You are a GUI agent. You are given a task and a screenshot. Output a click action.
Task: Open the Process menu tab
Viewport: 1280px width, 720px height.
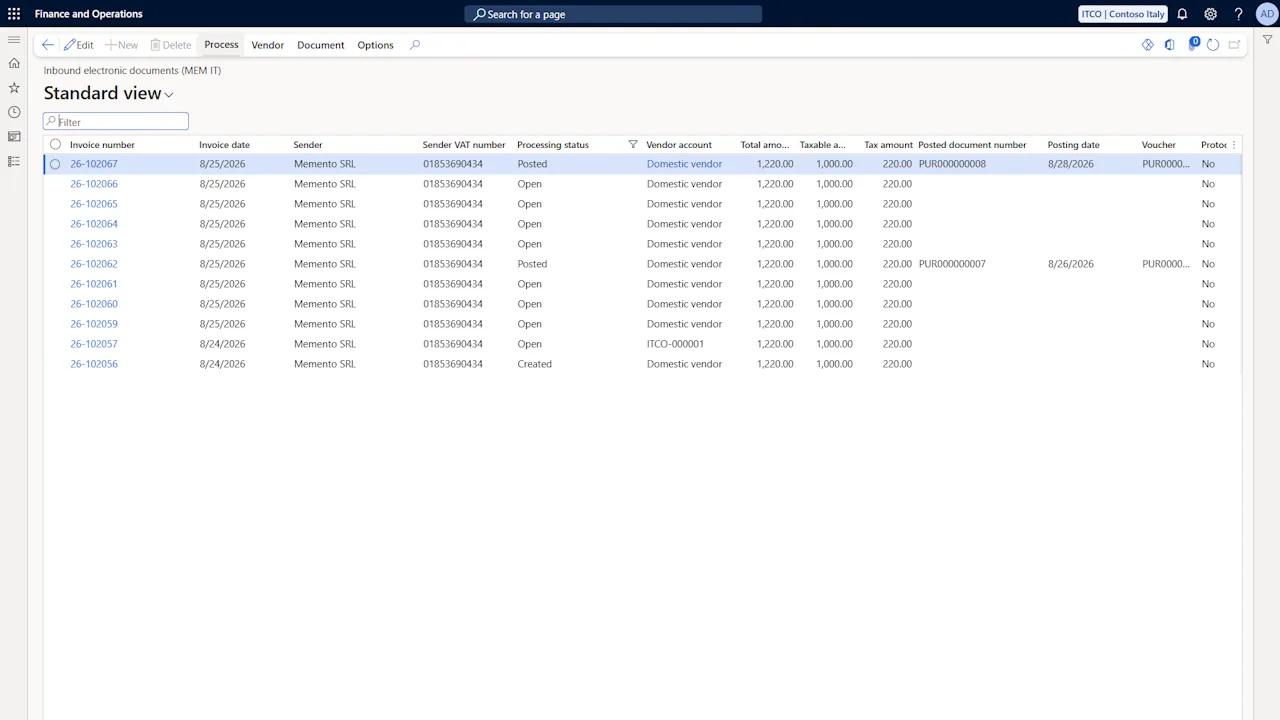click(221, 45)
